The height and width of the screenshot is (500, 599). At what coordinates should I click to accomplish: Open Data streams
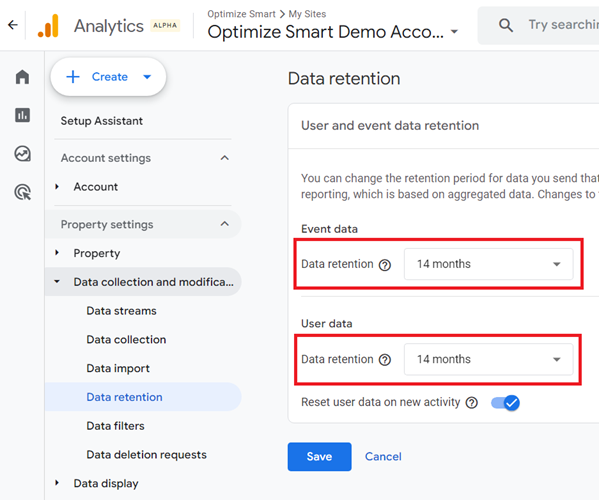click(121, 311)
